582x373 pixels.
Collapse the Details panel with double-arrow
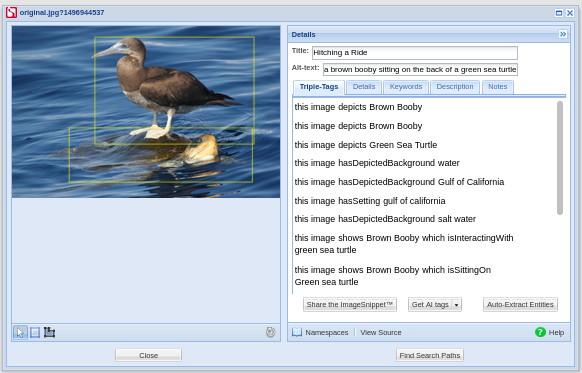pyautogui.click(x=563, y=34)
